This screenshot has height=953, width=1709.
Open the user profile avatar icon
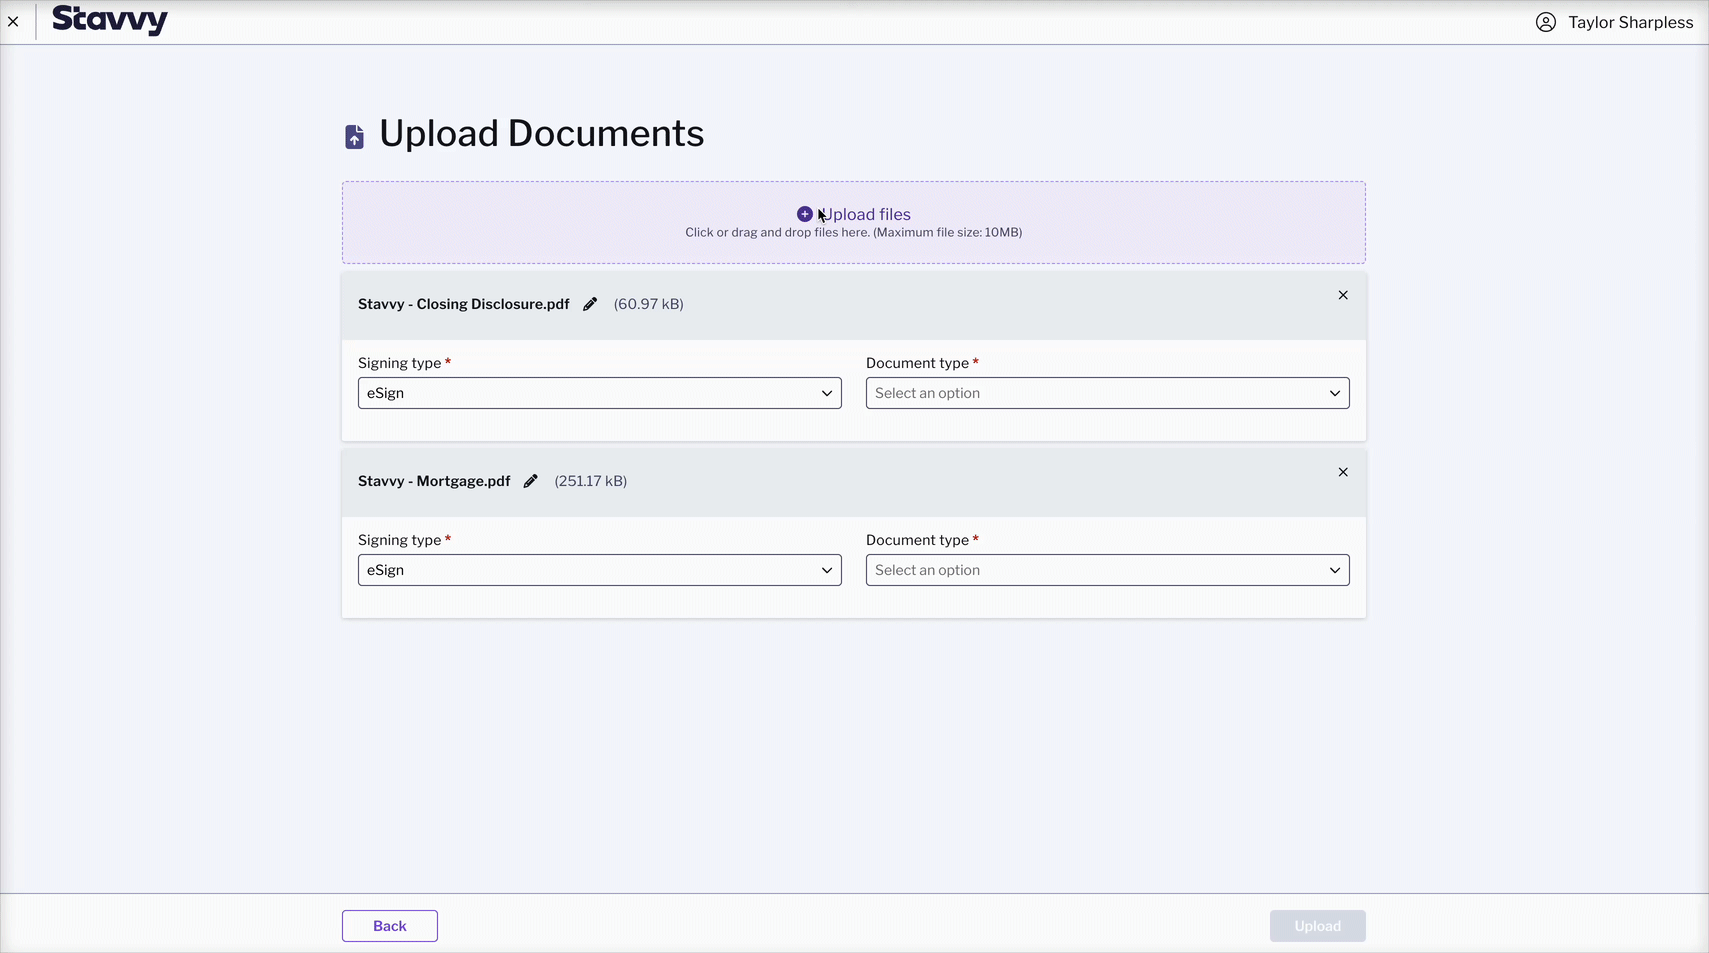pyautogui.click(x=1545, y=22)
